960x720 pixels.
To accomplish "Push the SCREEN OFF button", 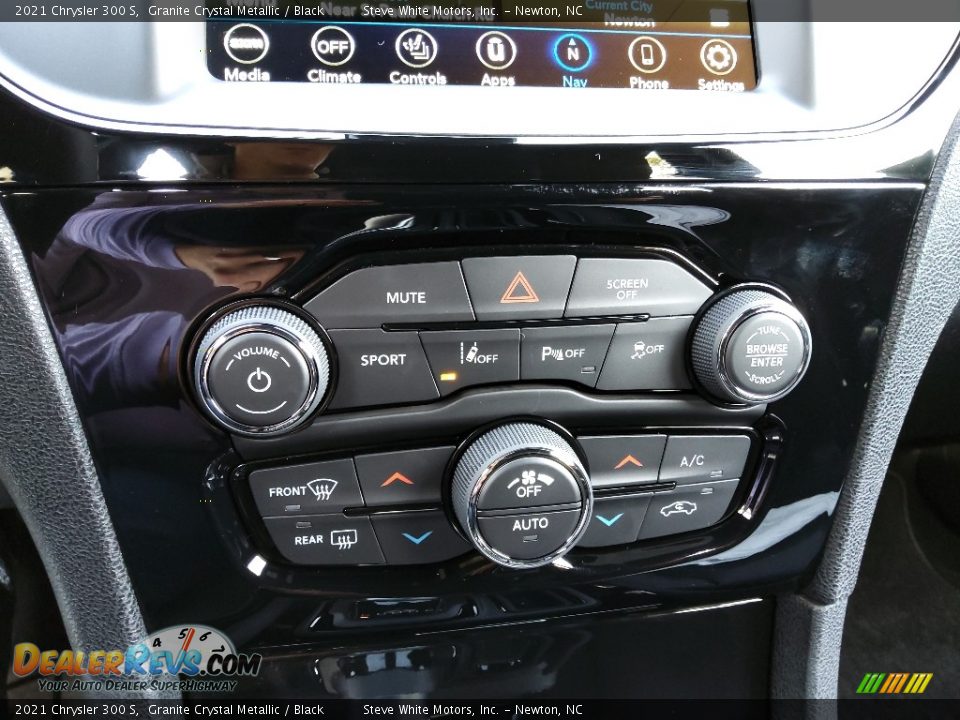I will pyautogui.click(x=634, y=288).
